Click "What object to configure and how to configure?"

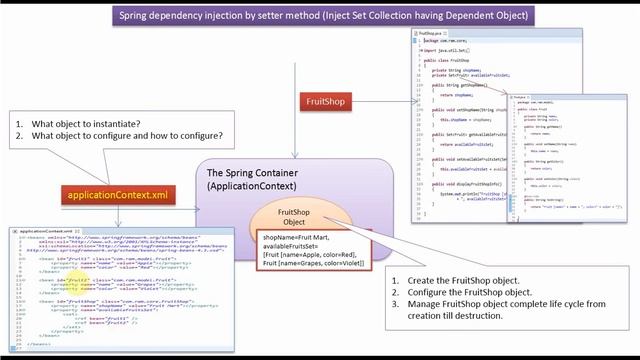pyautogui.click(x=127, y=136)
